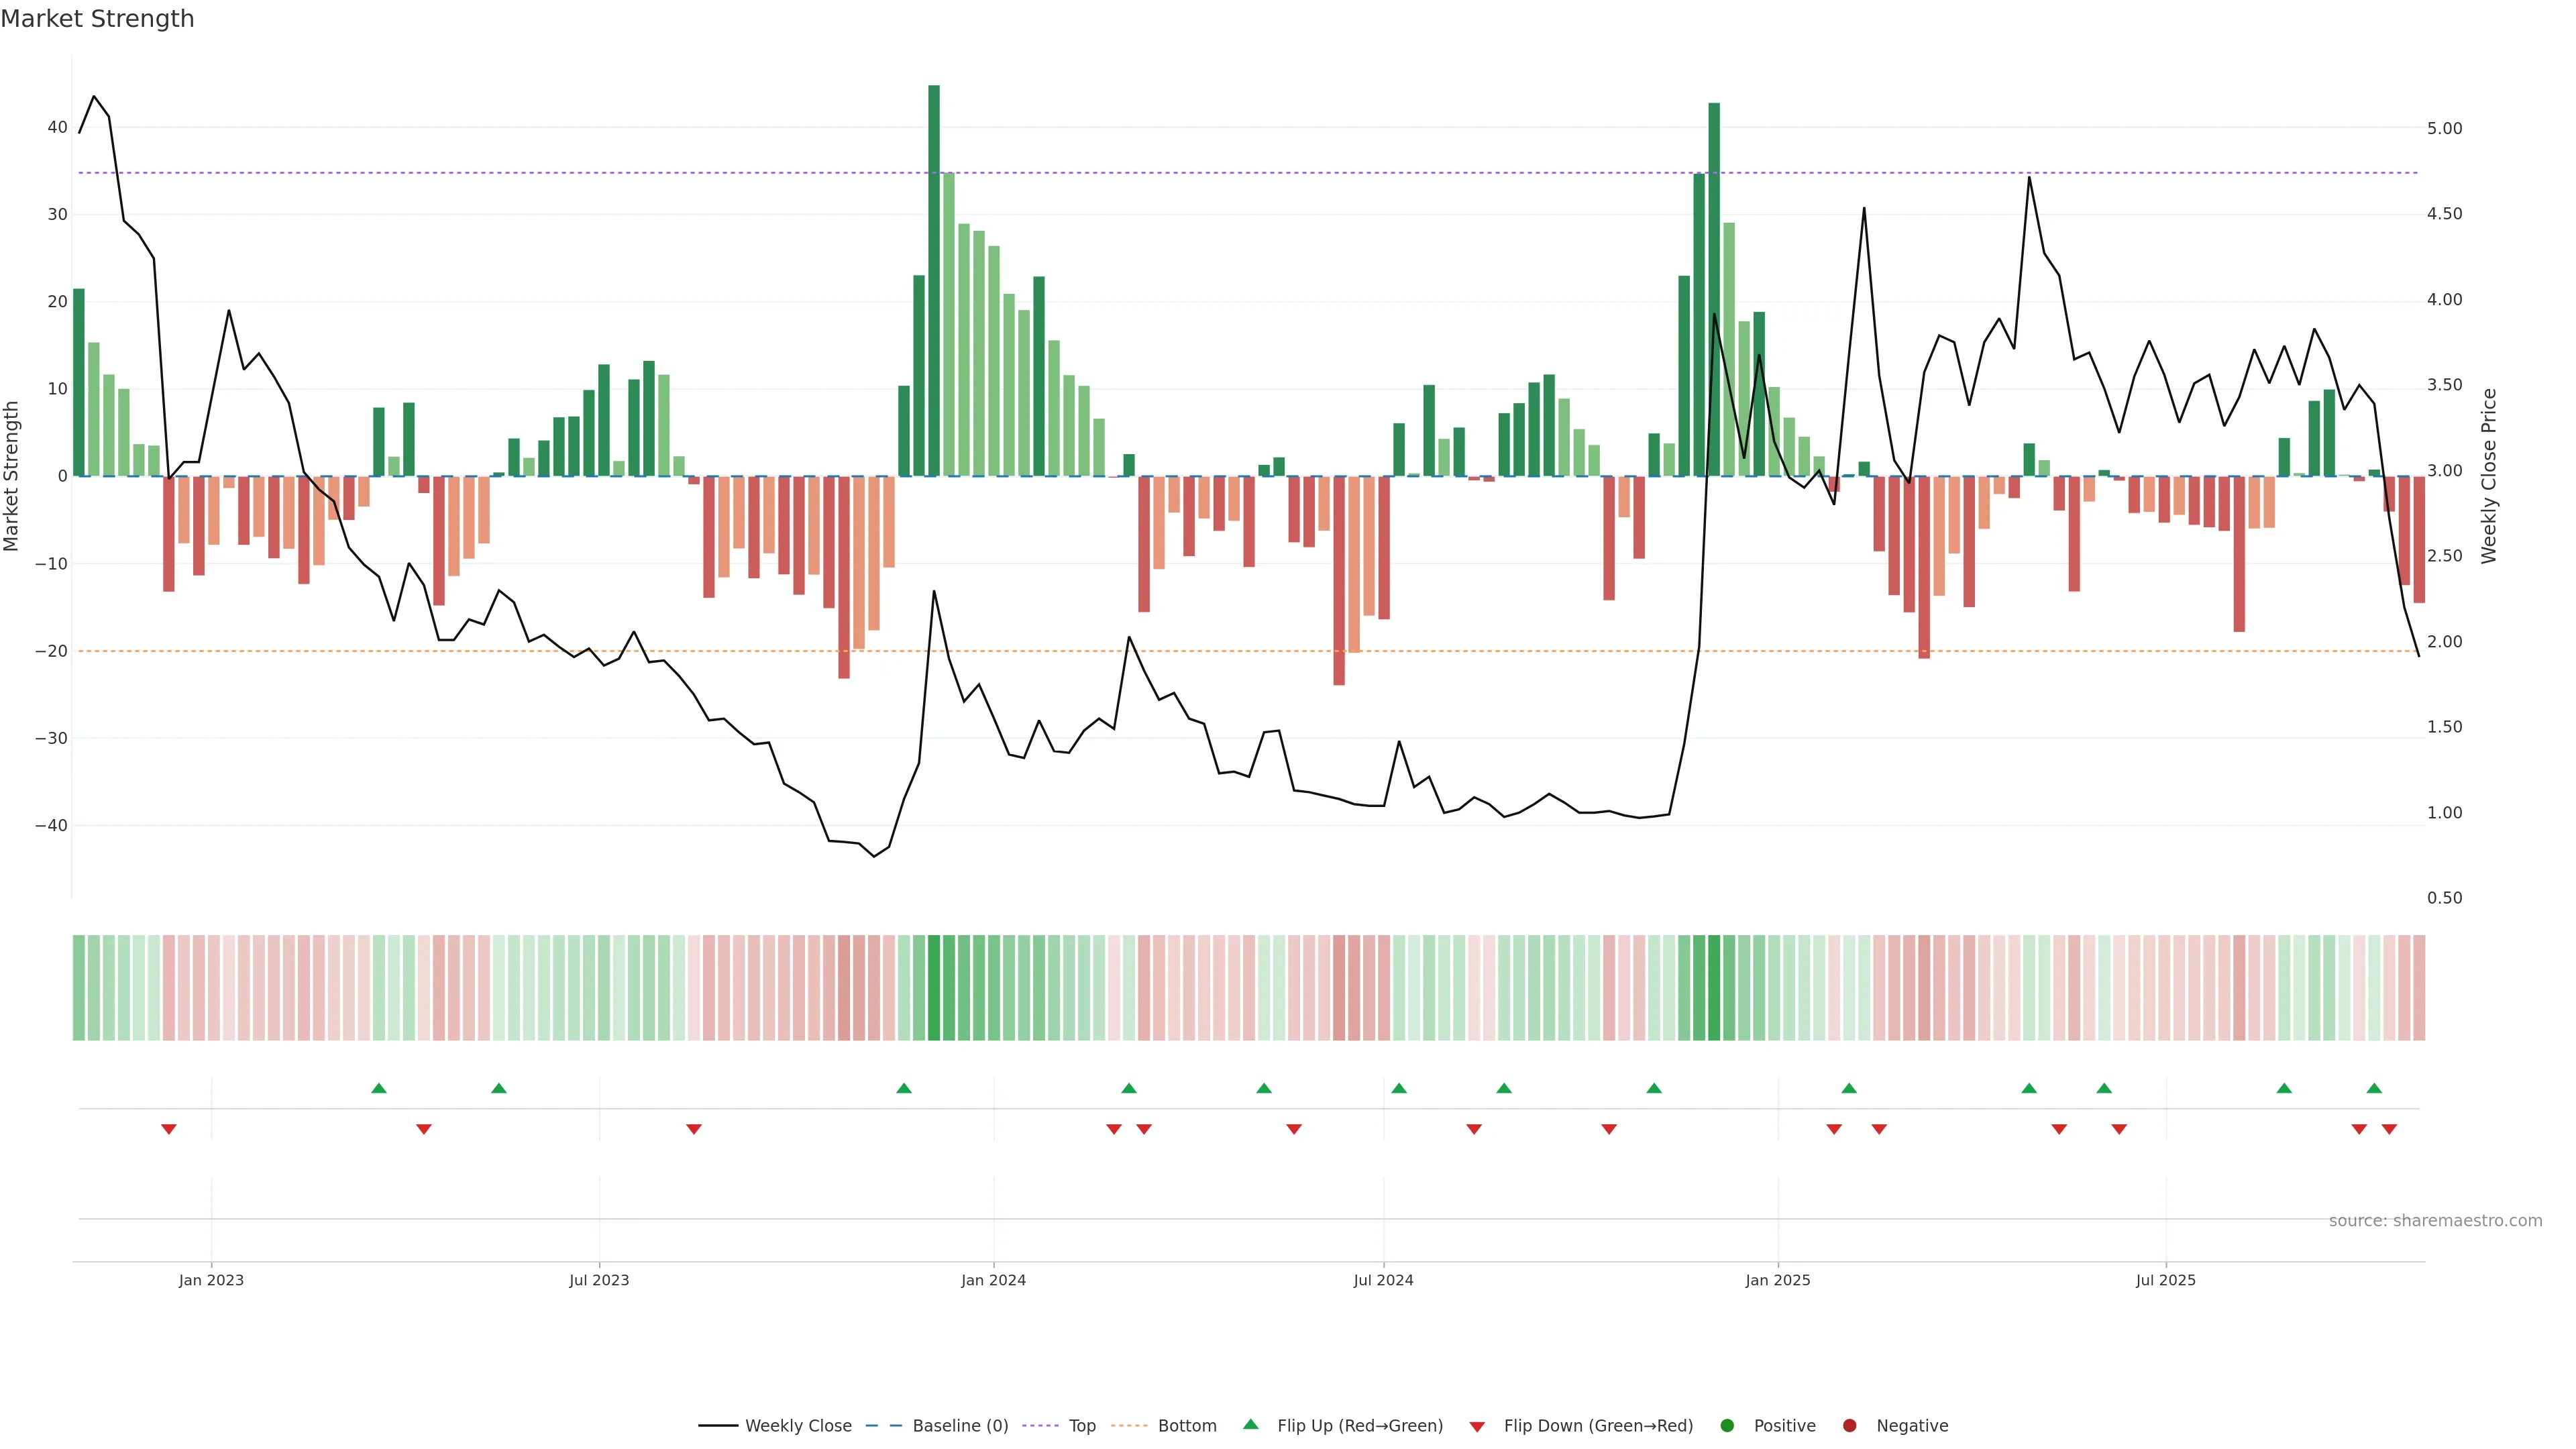Click the source: sharemaestro.com text
2576x1449 pixels.
coord(2435,1221)
